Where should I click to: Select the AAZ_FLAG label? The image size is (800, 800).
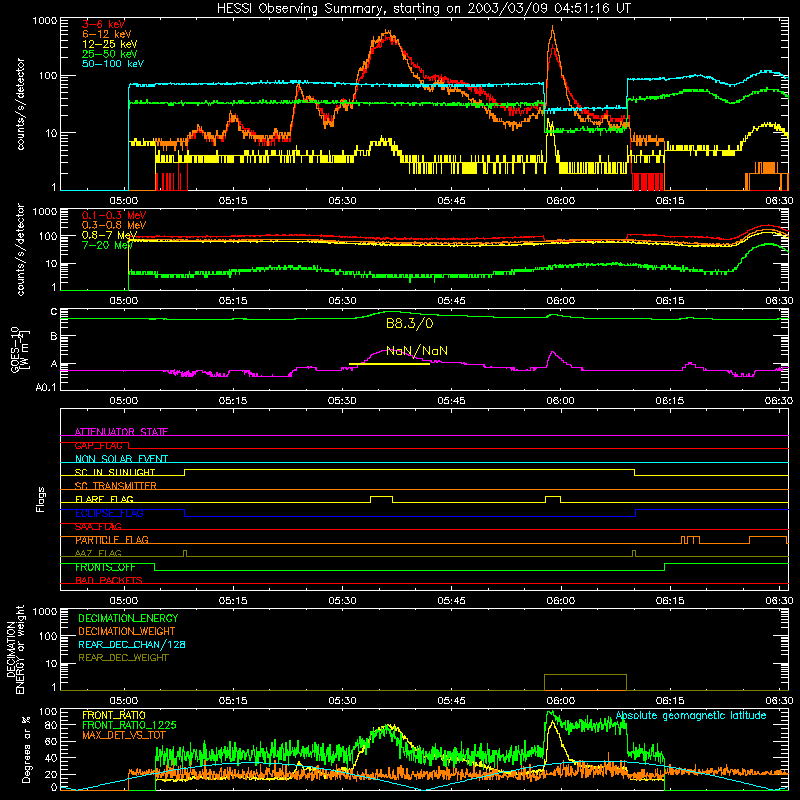98,553
